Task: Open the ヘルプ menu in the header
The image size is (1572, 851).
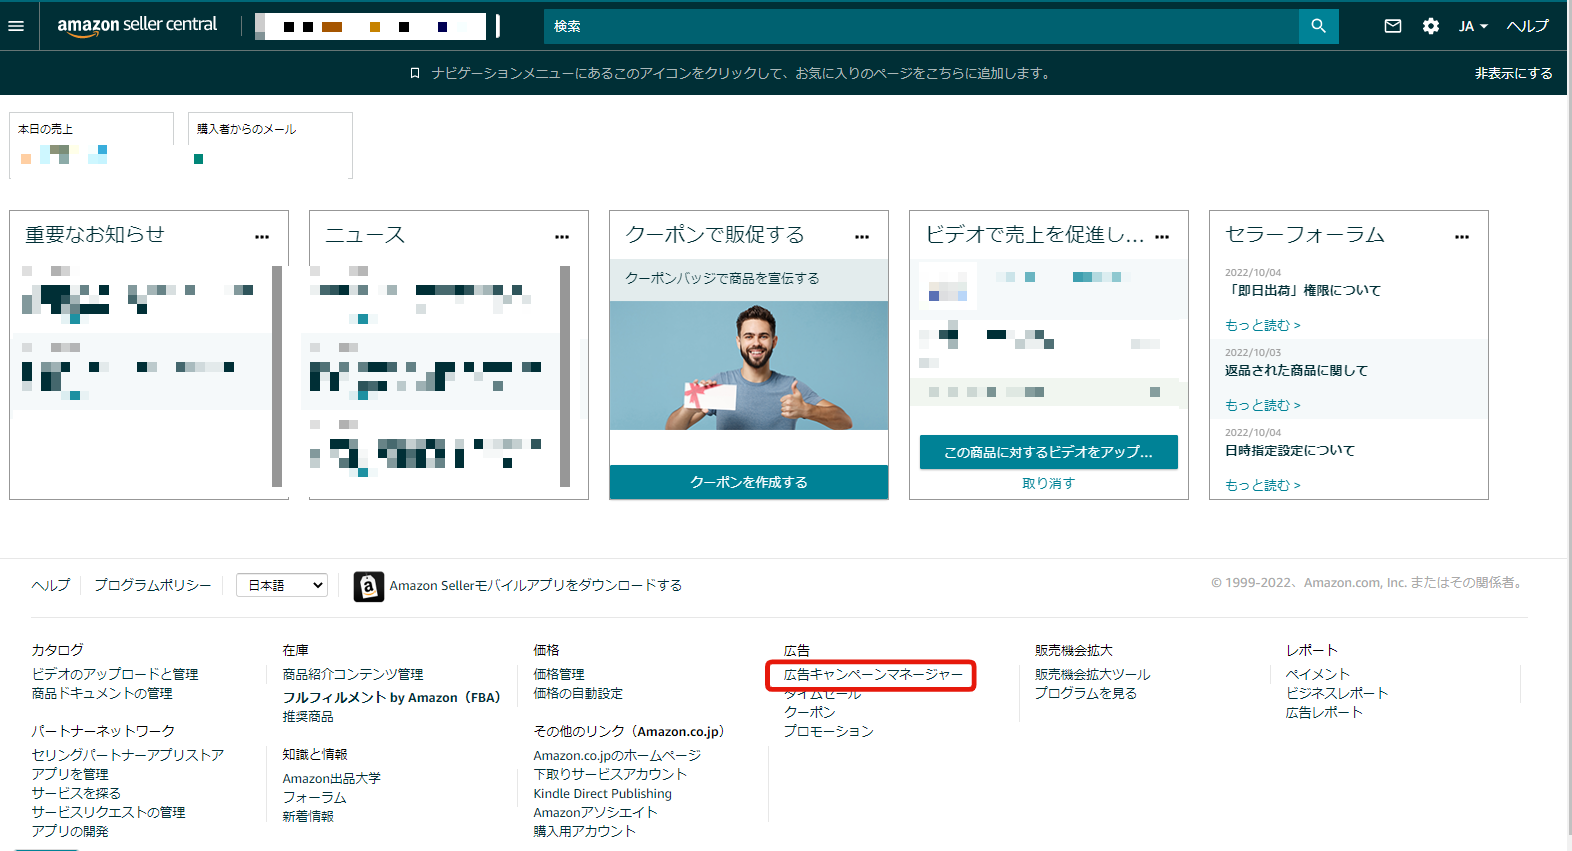Action: [1527, 26]
